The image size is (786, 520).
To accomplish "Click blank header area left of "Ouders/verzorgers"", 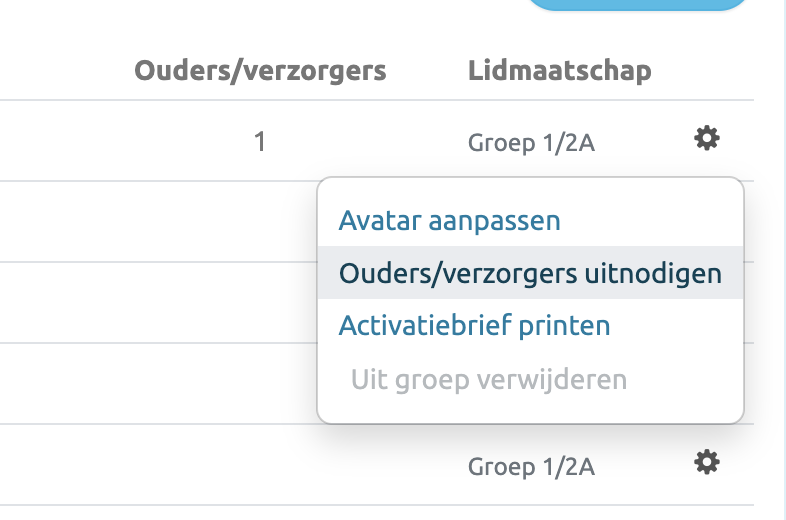I will pyautogui.click(x=60, y=71).
